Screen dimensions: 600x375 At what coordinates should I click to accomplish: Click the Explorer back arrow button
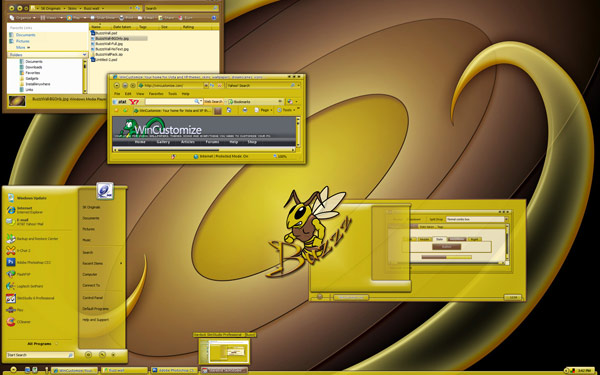11,8
